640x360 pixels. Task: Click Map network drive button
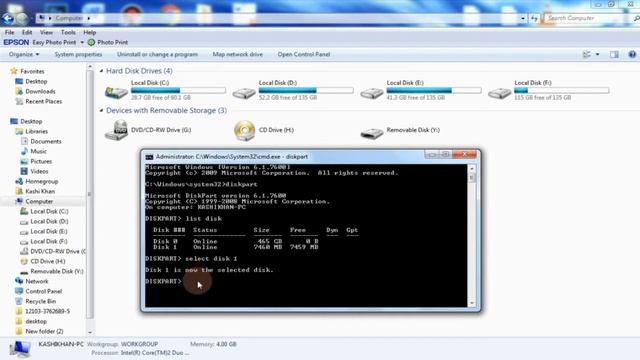238,54
